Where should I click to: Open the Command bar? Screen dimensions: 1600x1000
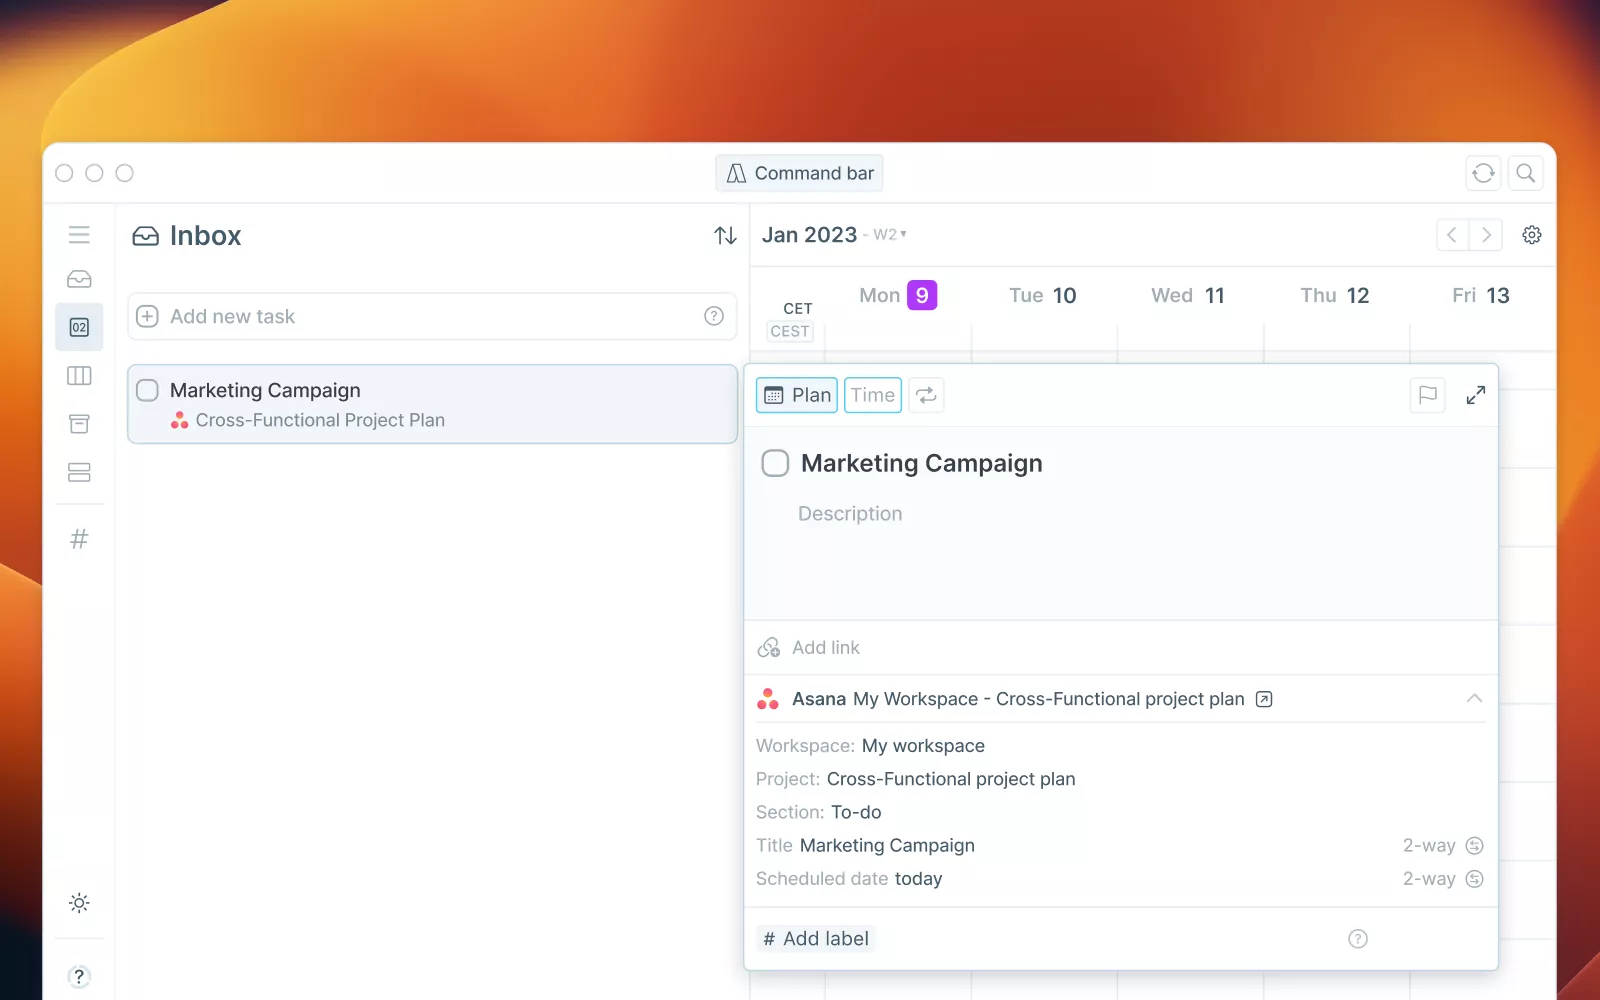tap(799, 173)
